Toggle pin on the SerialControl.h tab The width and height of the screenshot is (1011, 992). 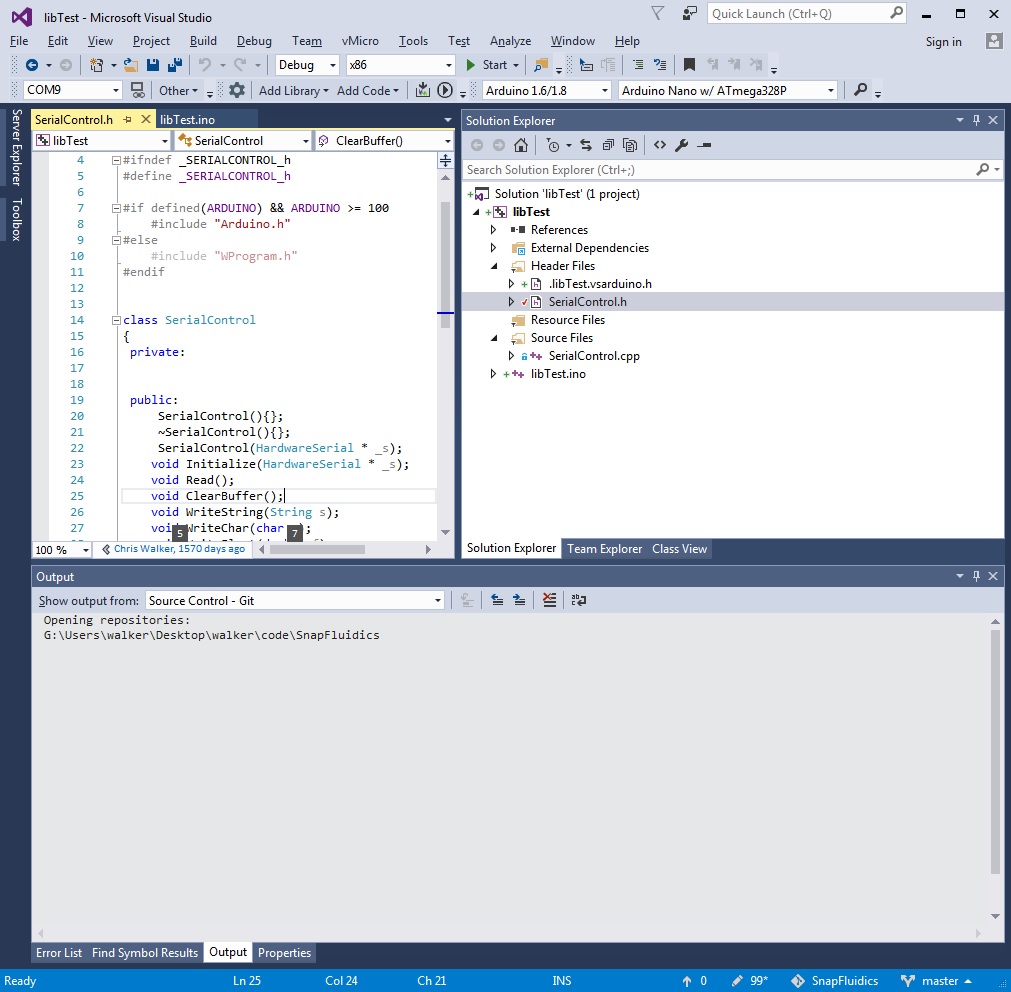pyautogui.click(x=128, y=120)
